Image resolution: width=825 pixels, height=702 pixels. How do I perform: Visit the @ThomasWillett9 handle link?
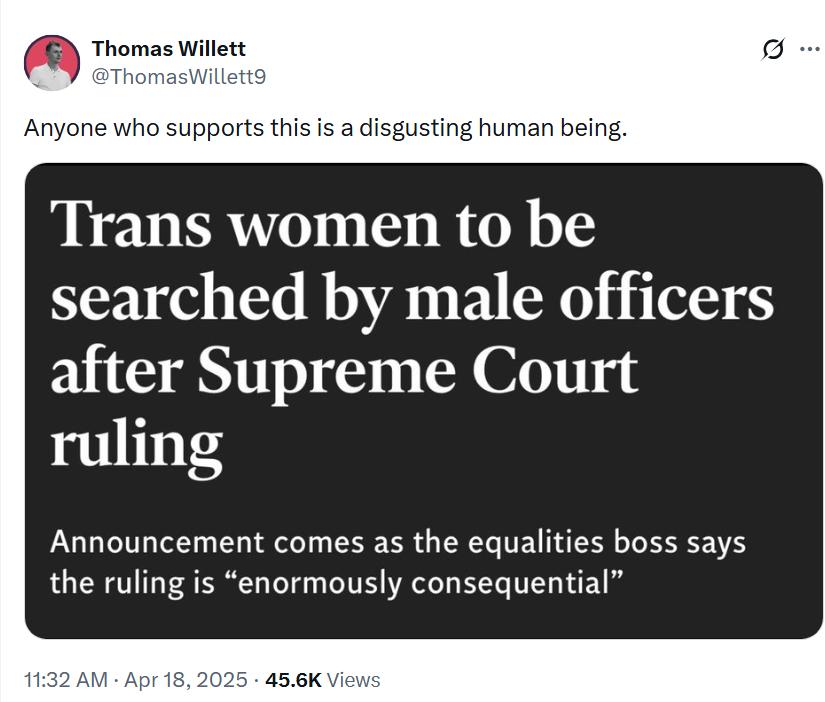[x=178, y=75]
